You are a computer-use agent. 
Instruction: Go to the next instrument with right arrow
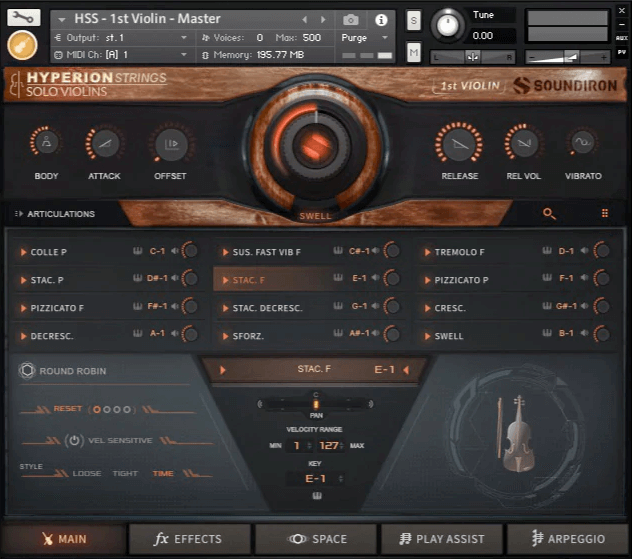pos(323,19)
